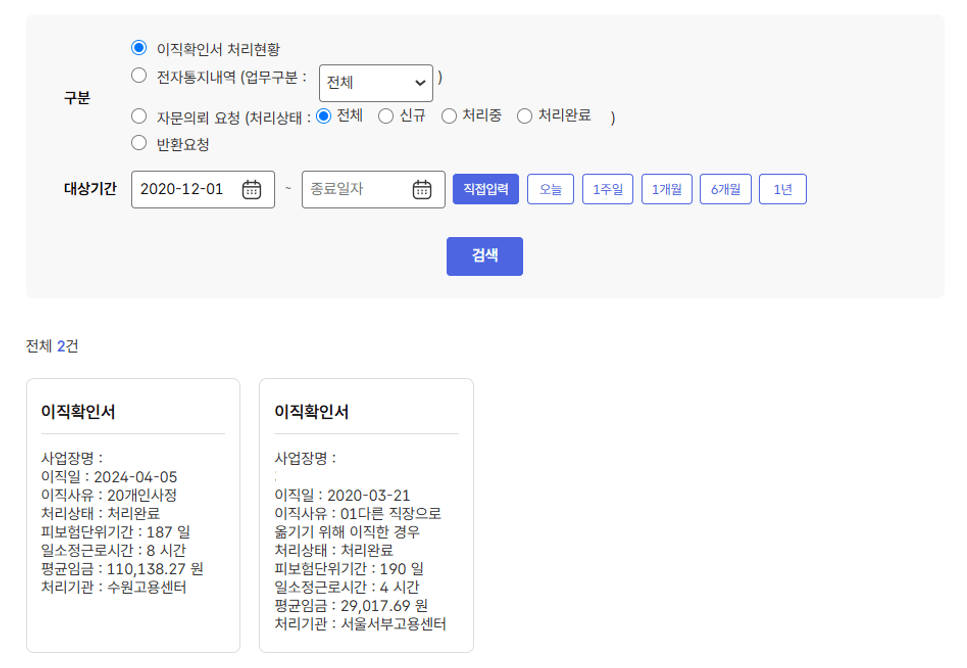Select the 1개월 period option
This screenshot has width=967, height=668.
(x=666, y=189)
